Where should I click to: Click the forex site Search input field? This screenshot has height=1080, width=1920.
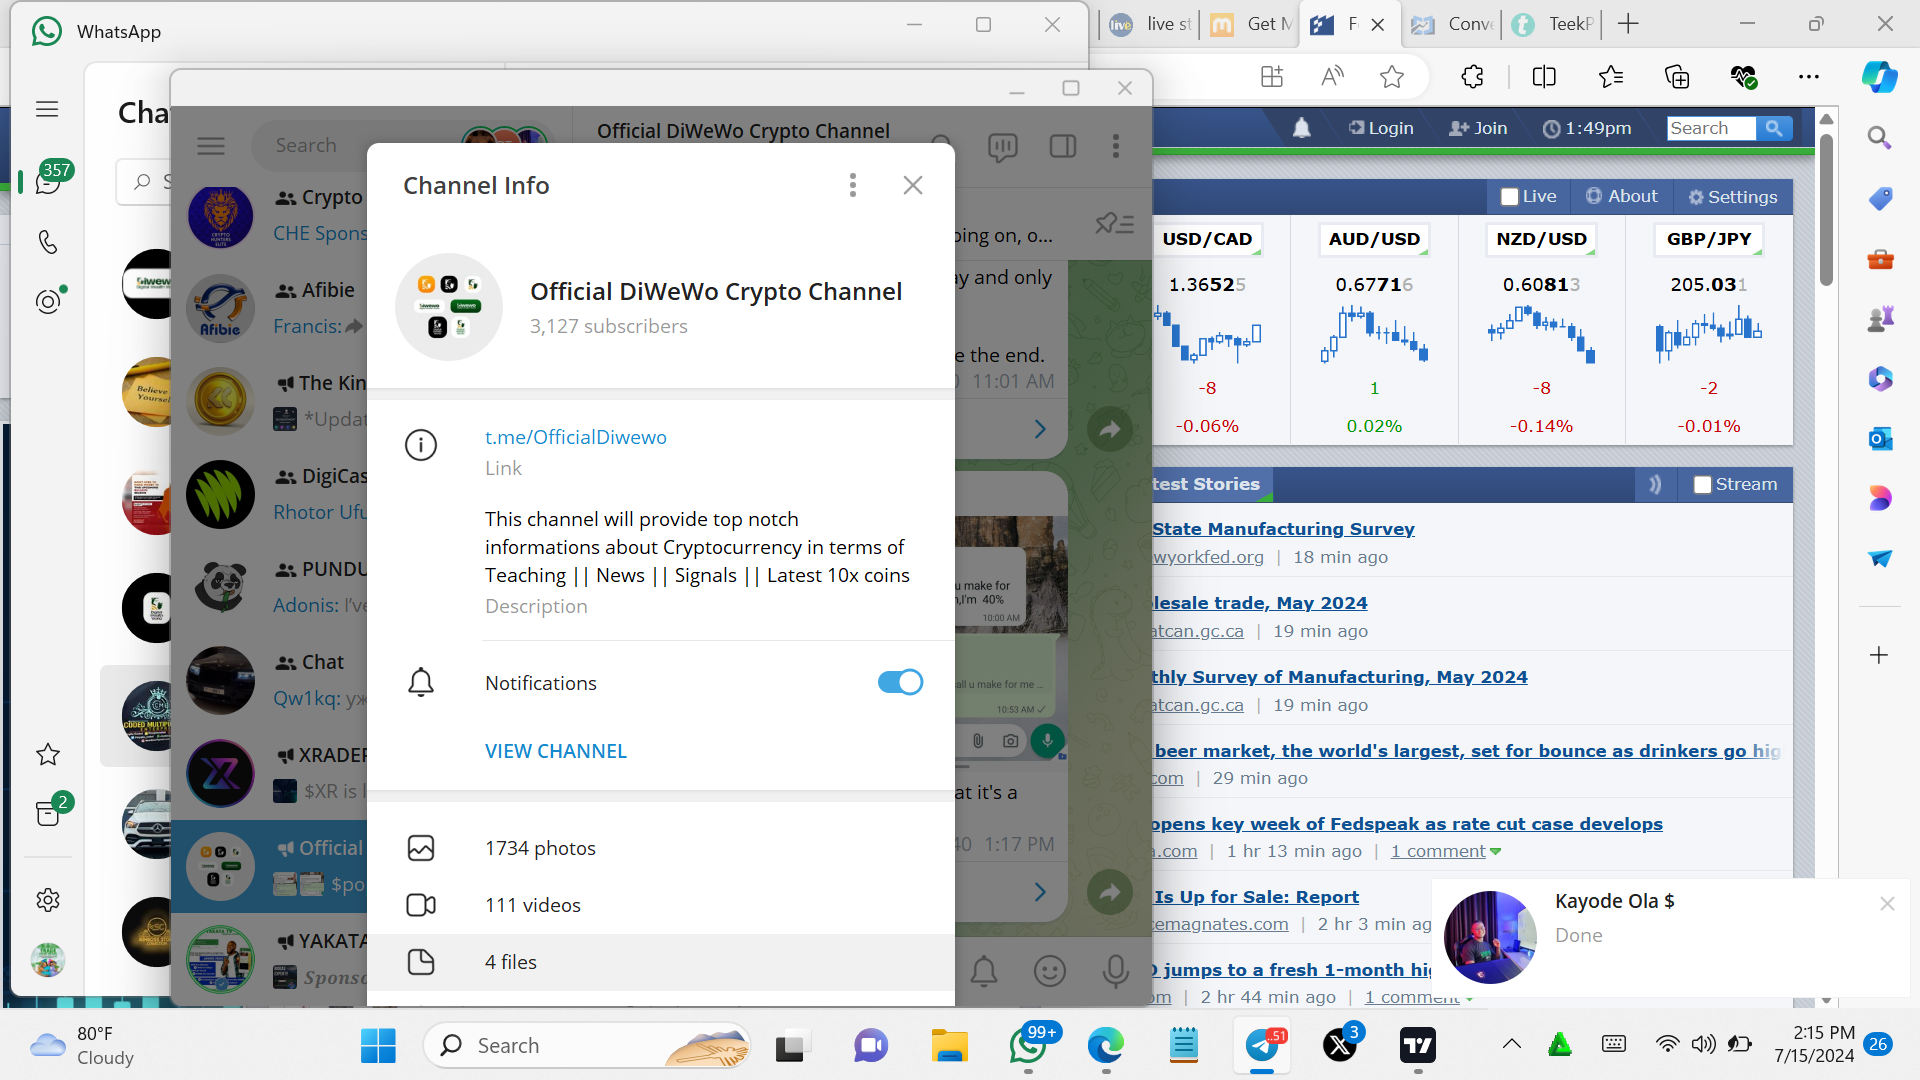[1710, 128]
